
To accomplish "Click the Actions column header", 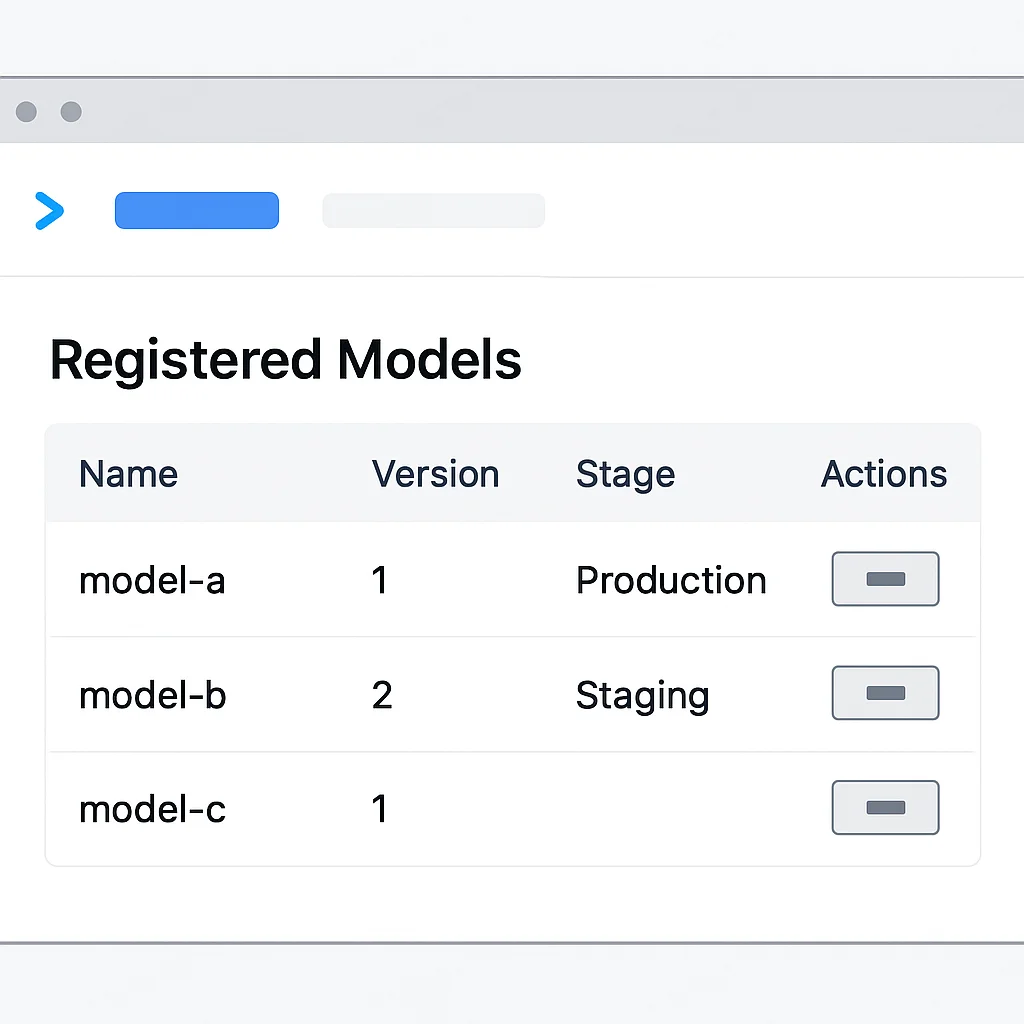I will click(x=884, y=473).
